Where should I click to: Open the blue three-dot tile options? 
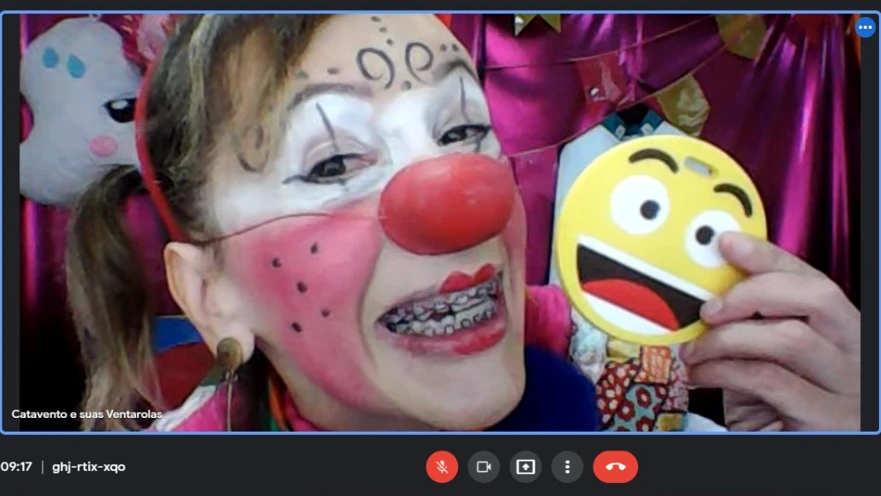(x=865, y=28)
